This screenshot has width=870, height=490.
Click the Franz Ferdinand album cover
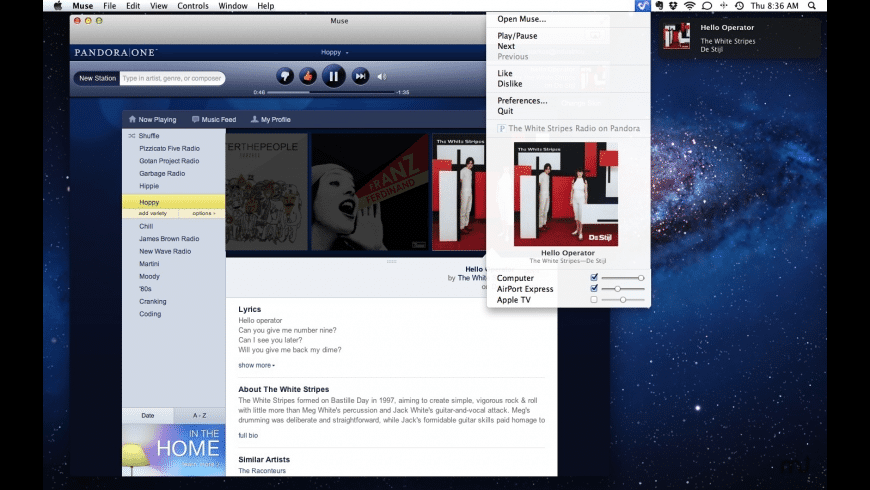(x=370, y=192)
